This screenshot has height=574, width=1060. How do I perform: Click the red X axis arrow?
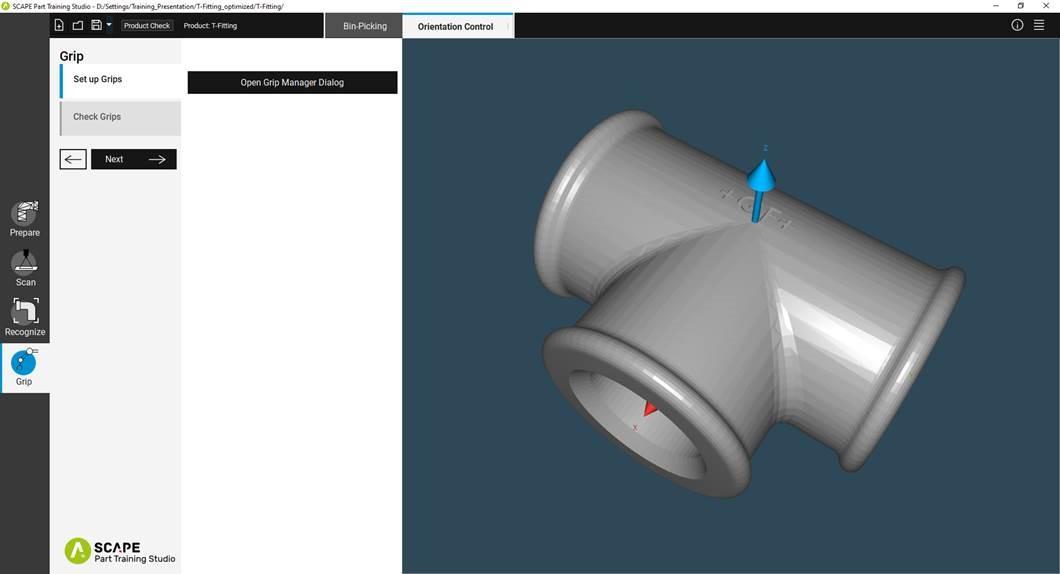tap(649, 408)
